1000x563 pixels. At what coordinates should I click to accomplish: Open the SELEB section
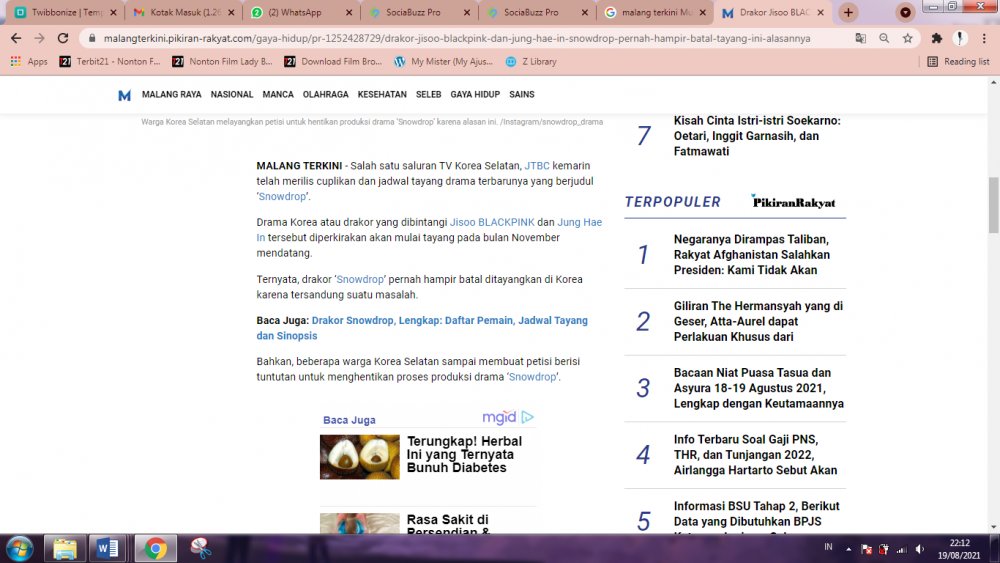429,94
